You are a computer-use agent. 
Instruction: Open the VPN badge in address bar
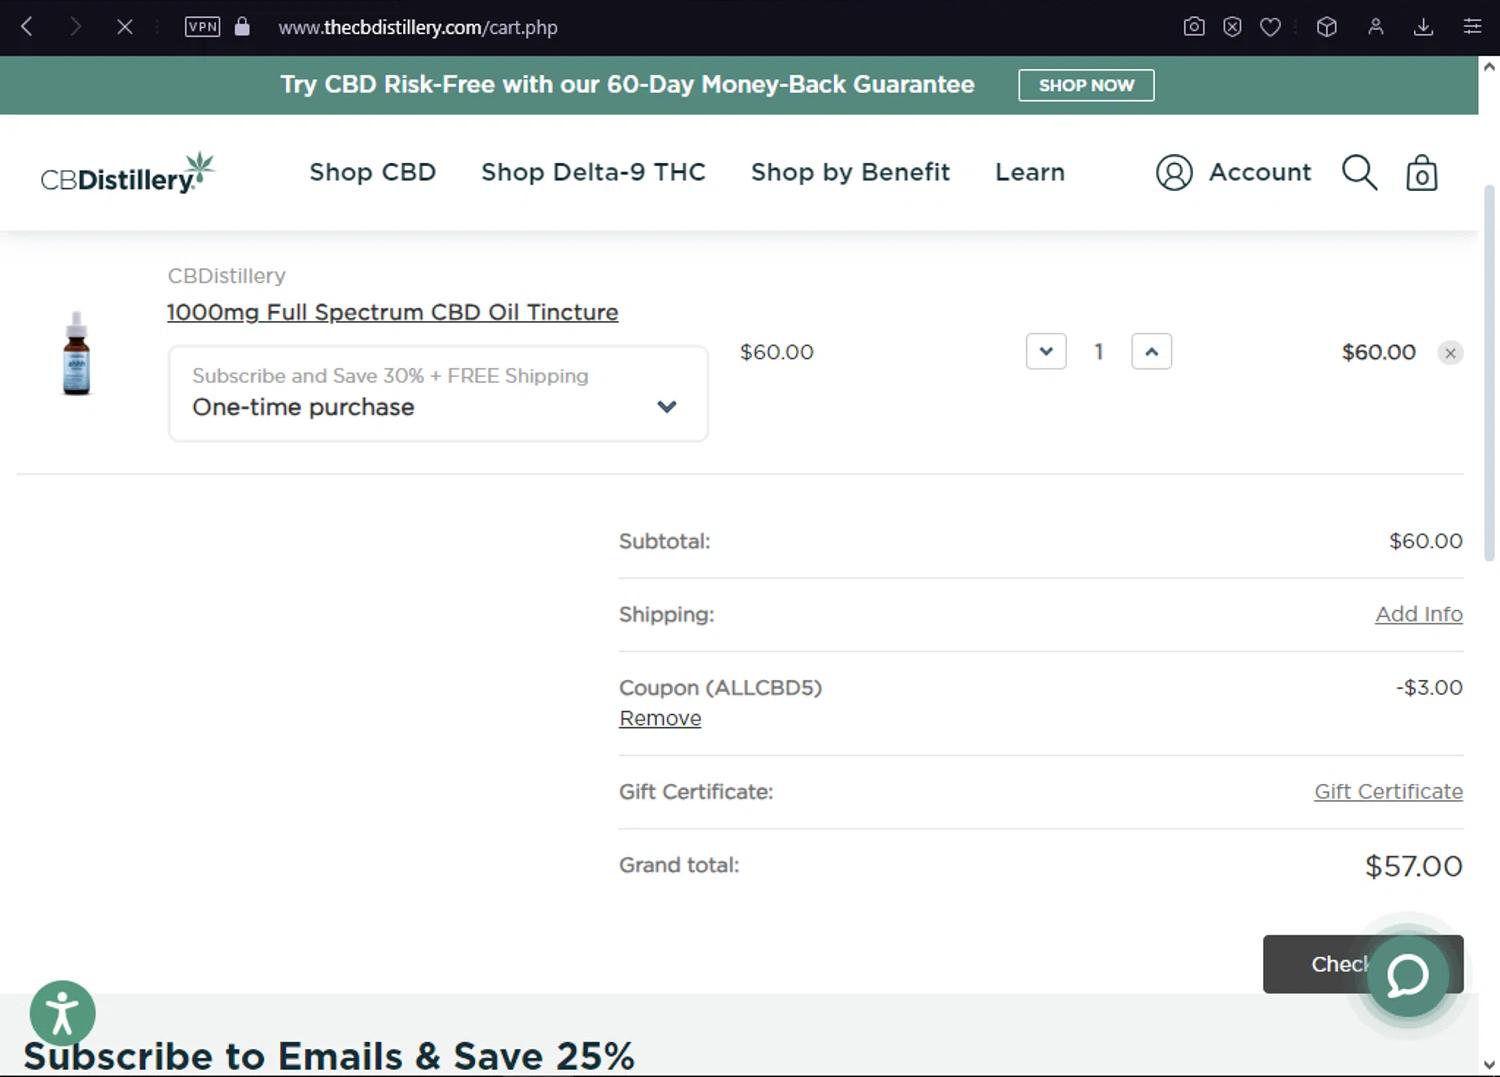coord(202,27)
